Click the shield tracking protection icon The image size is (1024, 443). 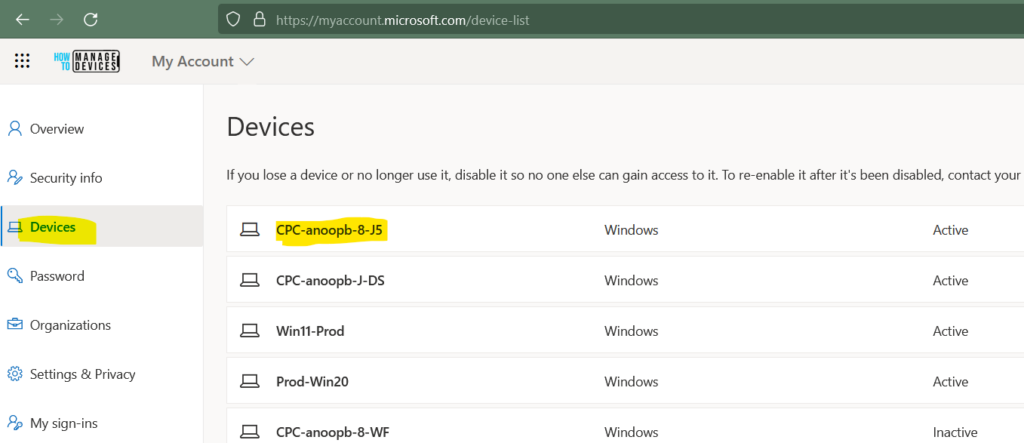(x=233, y=20)
